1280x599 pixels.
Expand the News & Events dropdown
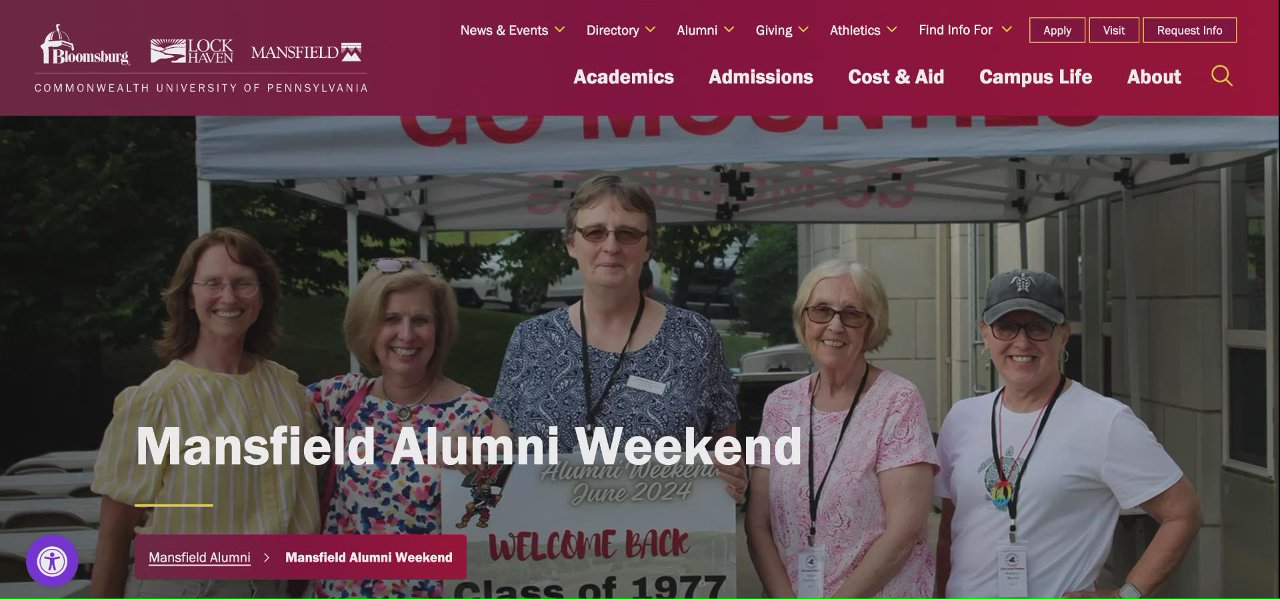[512, 30]
